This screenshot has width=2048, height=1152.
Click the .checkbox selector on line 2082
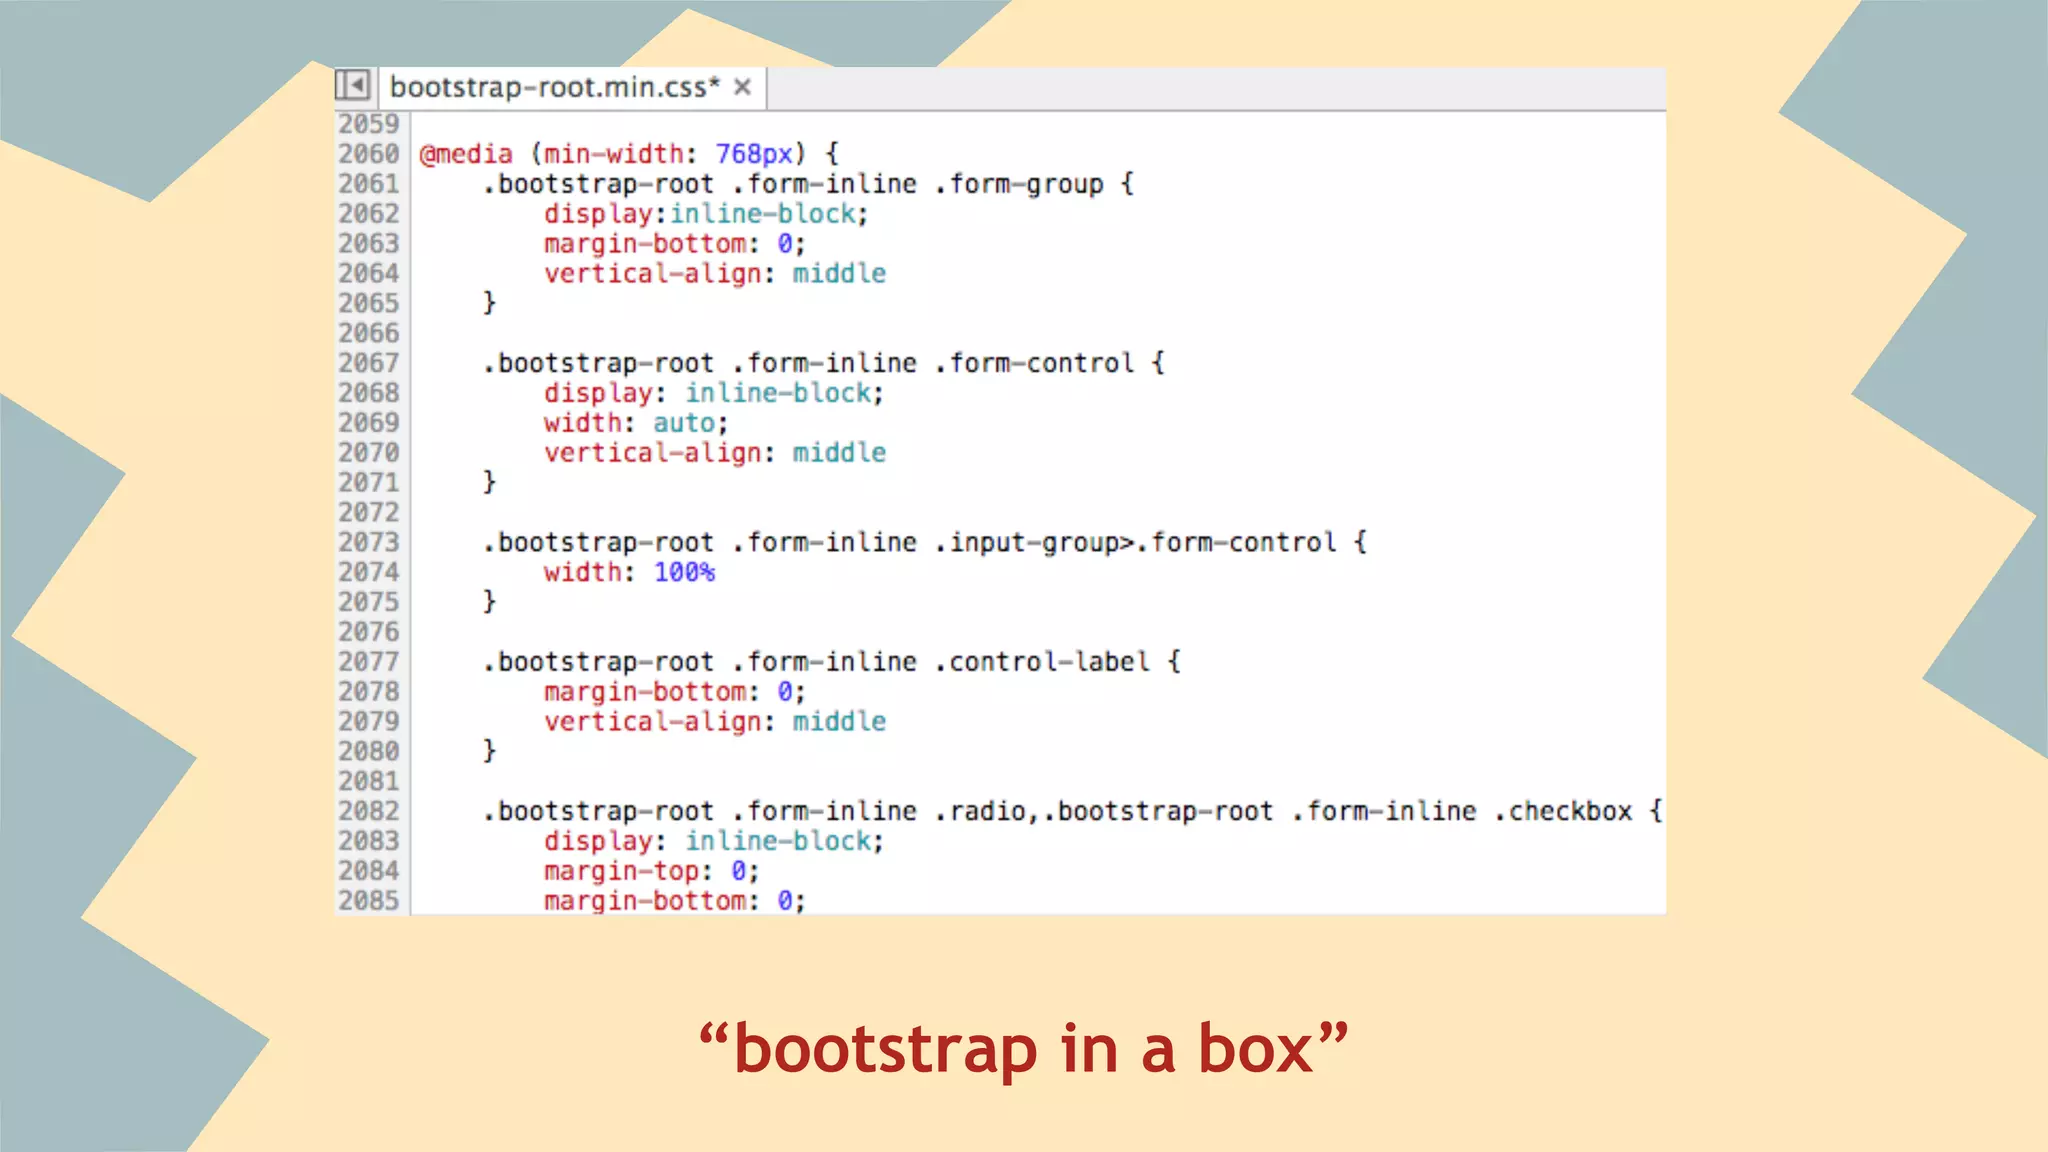(x=1563, y=811)
